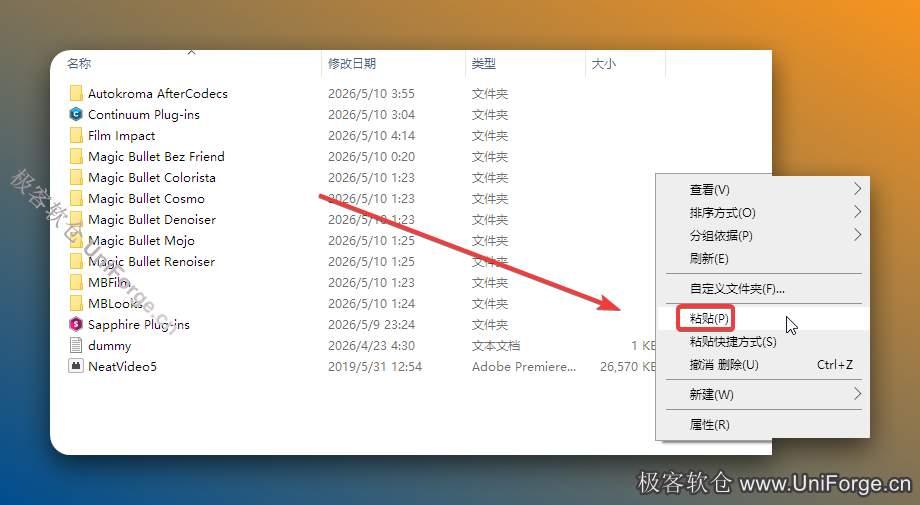Click the 文本文档 type cell
The image size is (920, 505).
tap(496, 346)
